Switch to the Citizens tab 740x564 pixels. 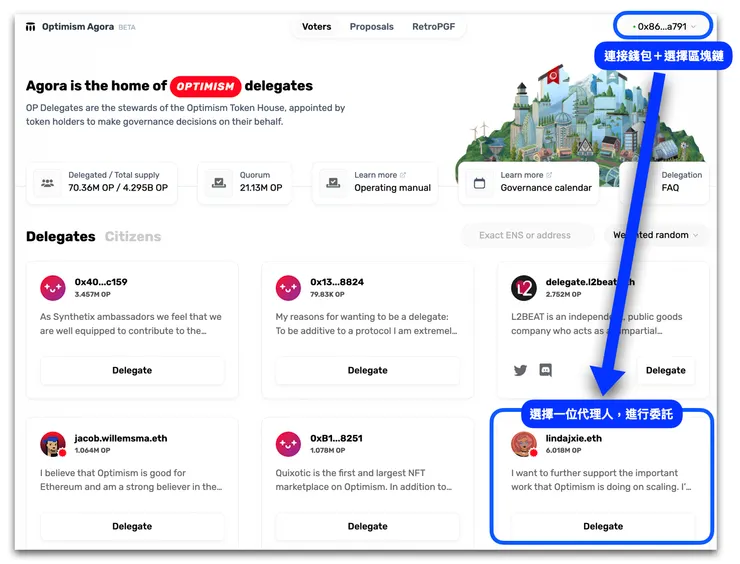[133, 236]
